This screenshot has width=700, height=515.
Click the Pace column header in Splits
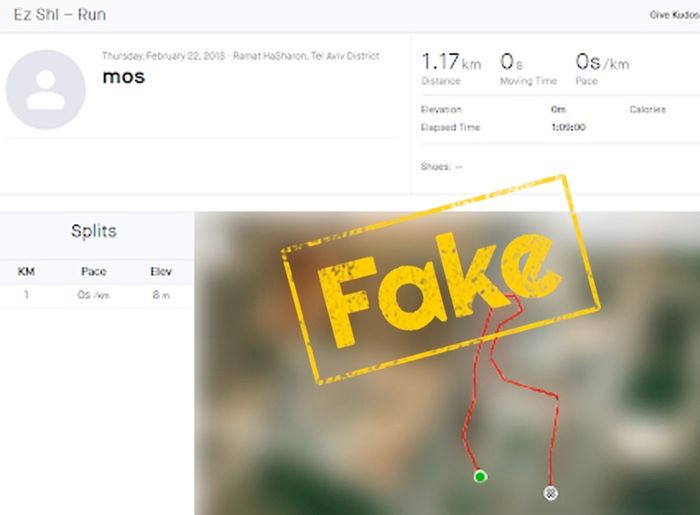point(94,271)
